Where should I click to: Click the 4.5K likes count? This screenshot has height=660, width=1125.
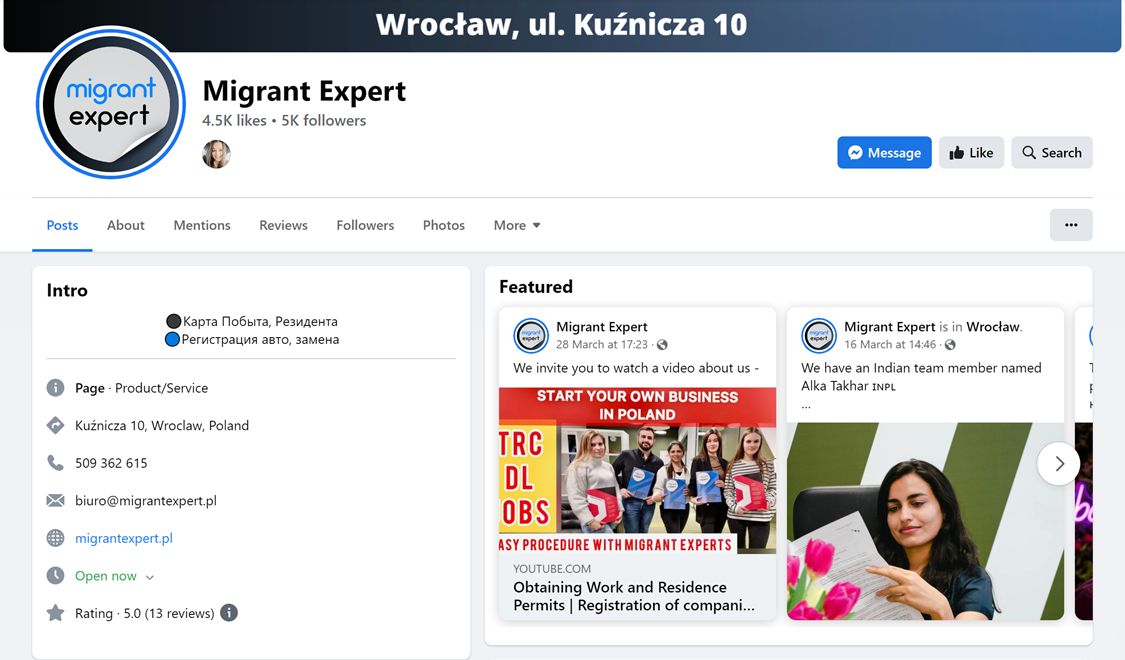(x=234, y=121)
